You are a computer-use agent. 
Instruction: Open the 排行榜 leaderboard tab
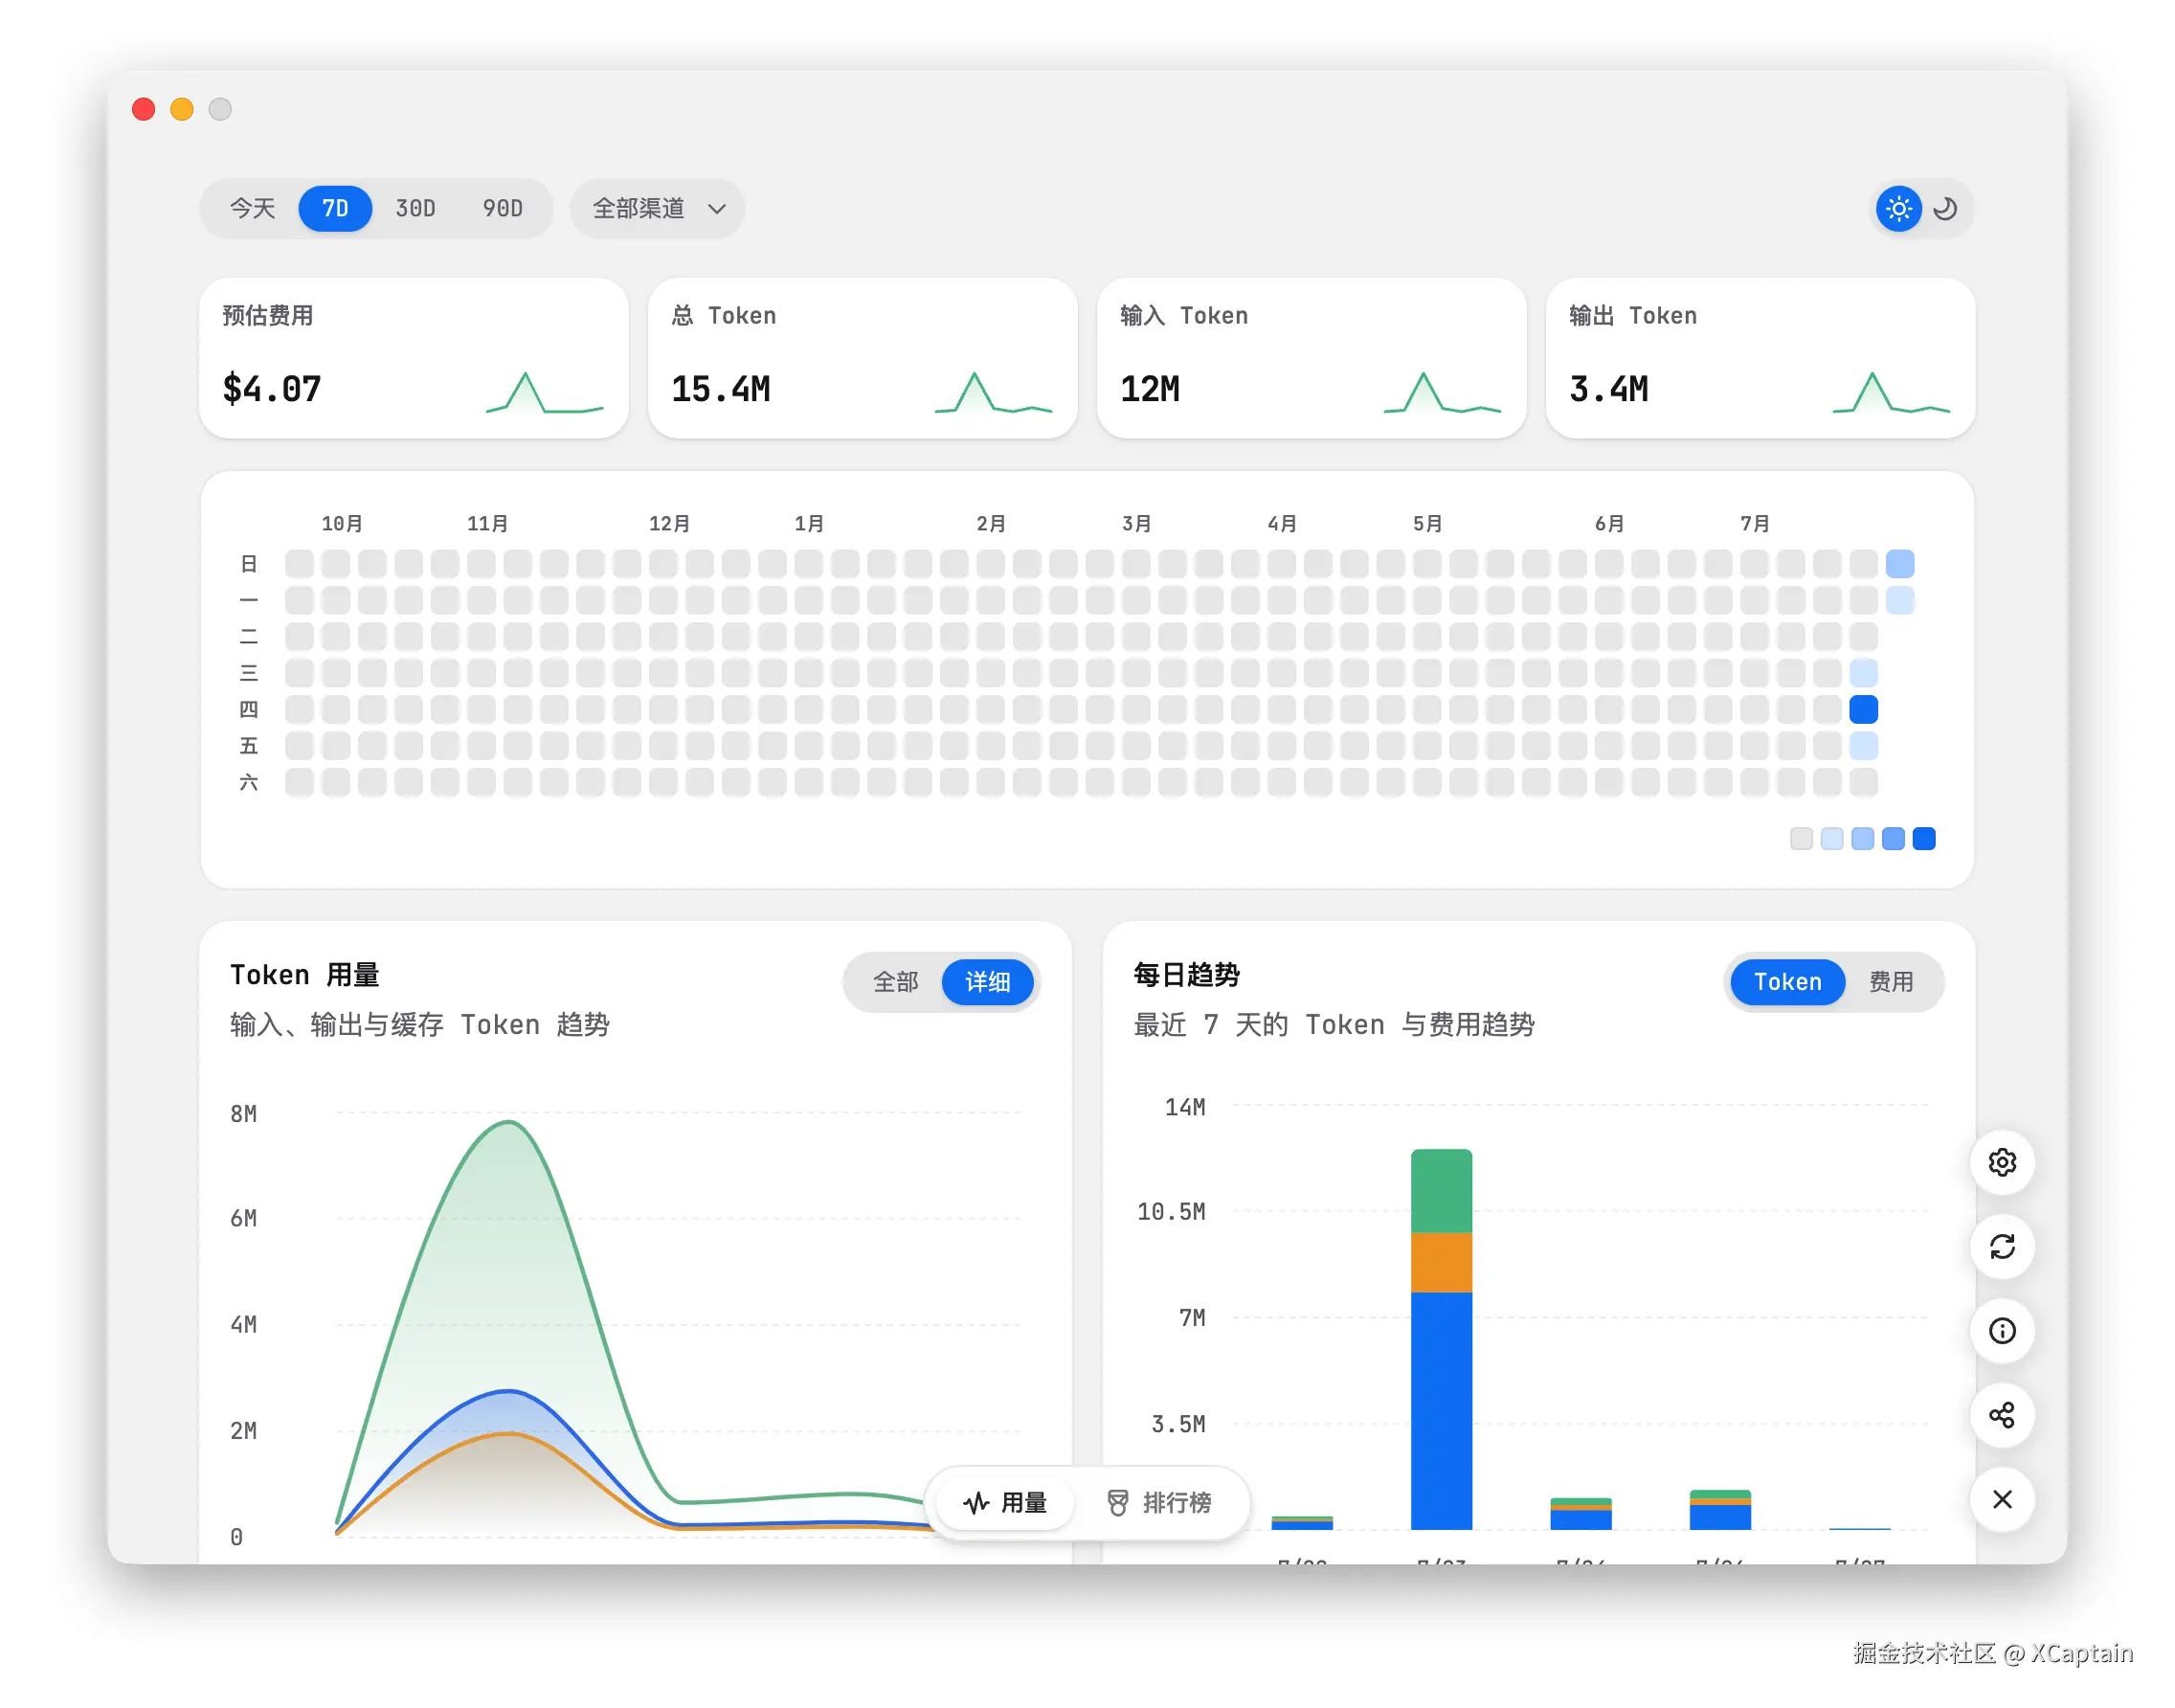pyautogui.click(x=1159, y=1502)
